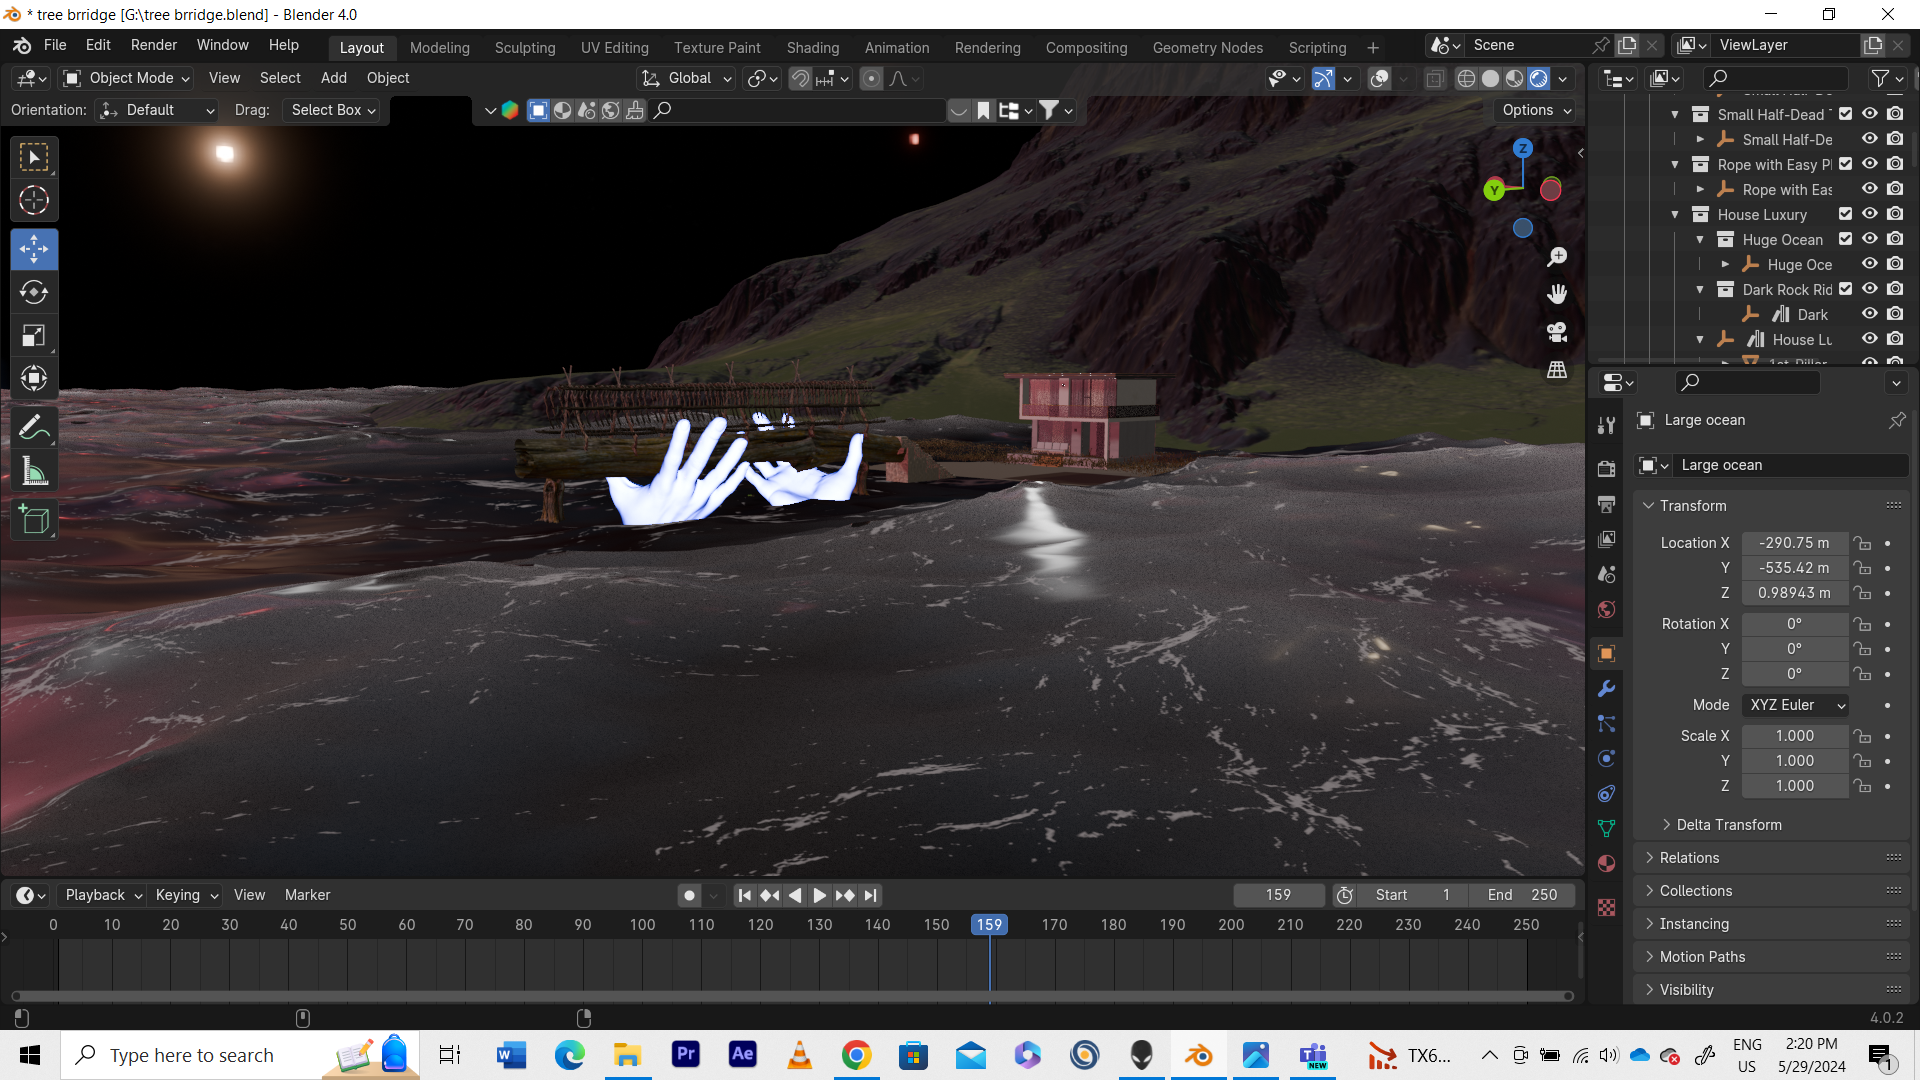
Task: Toggle snapping magnet in header
Action: [x=800, y=78]
